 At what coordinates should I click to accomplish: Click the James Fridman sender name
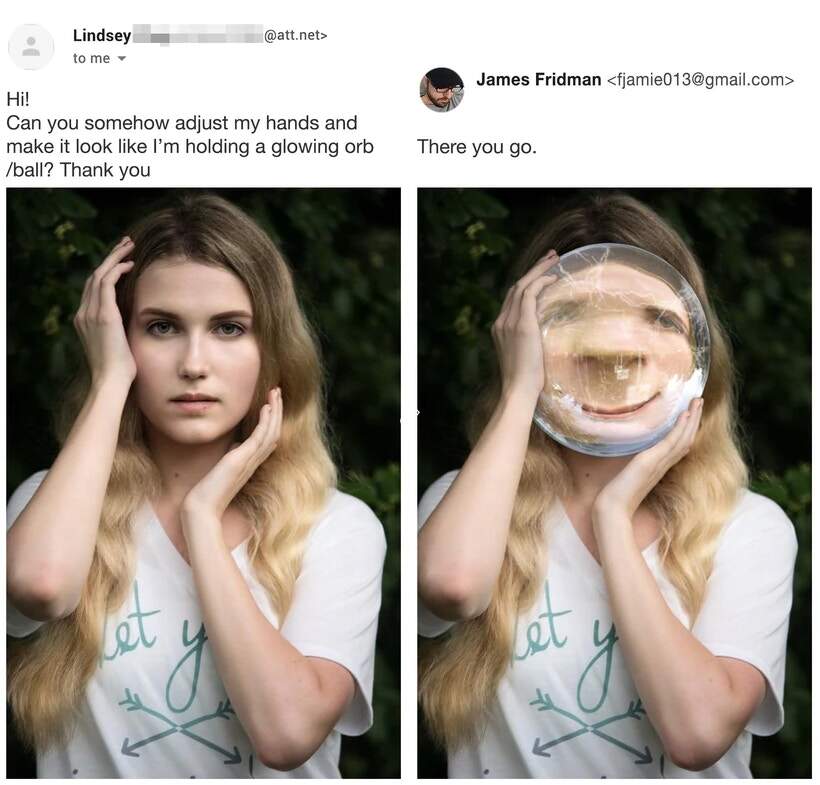point(539,79)
